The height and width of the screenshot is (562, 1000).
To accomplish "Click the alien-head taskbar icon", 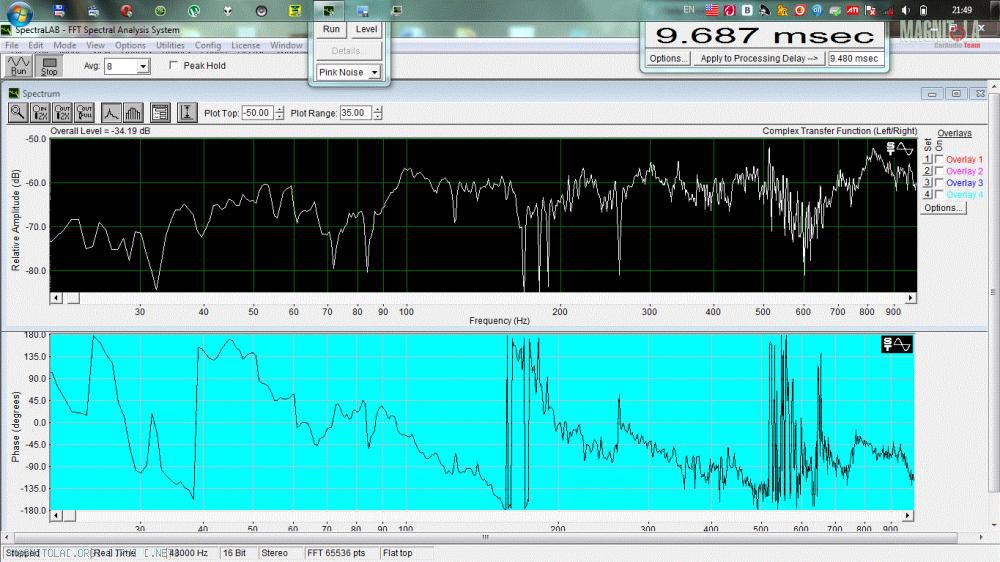I will (x=228, y=10).
